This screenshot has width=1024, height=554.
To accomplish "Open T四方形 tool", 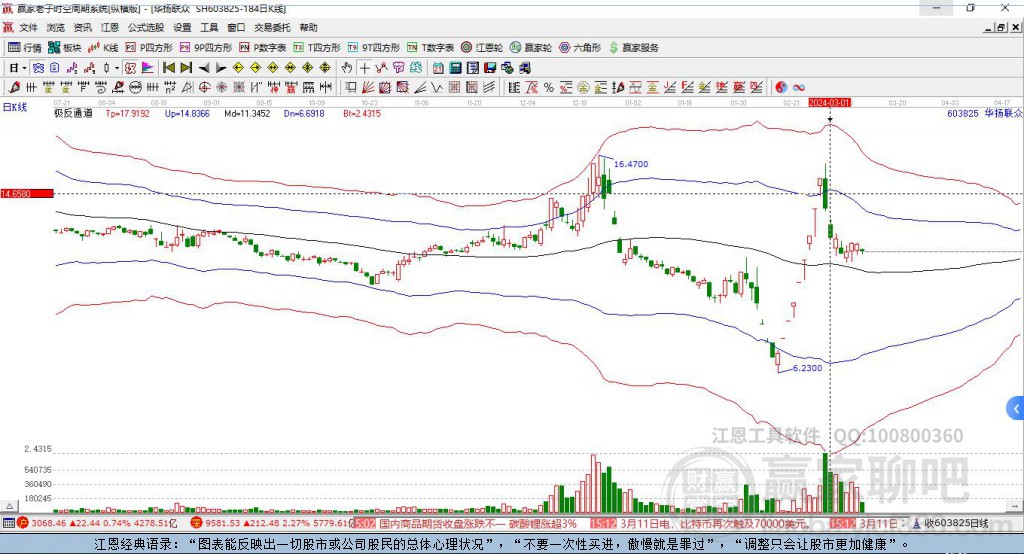I will (317, 48).
